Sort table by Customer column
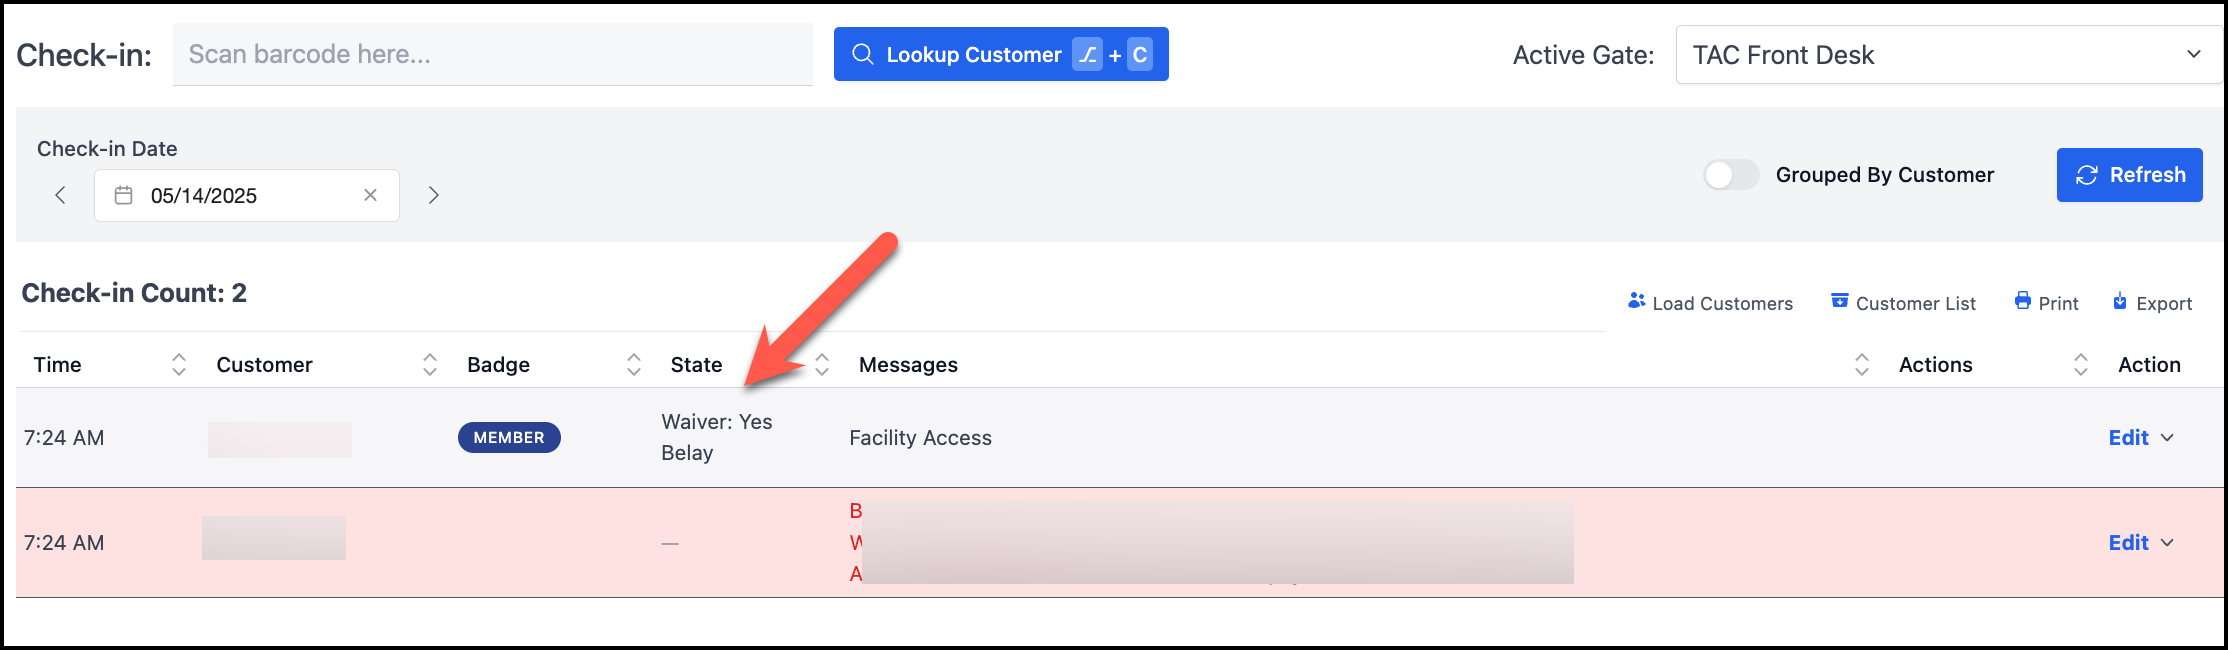The height and width of the screenshot is (650, 2228). click(x=430, y=364)
